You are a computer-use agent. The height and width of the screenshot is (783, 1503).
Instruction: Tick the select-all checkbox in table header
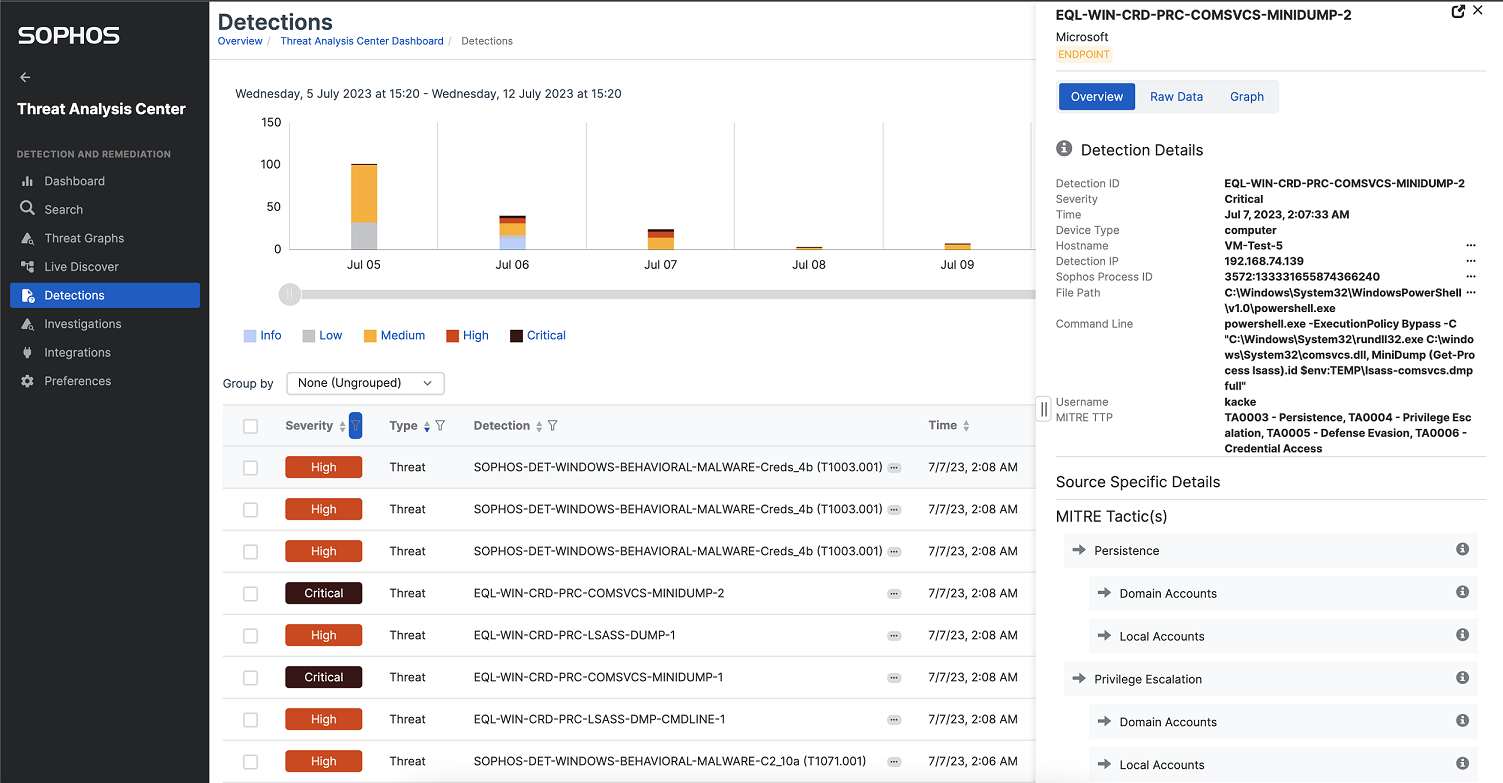(250, 426)
